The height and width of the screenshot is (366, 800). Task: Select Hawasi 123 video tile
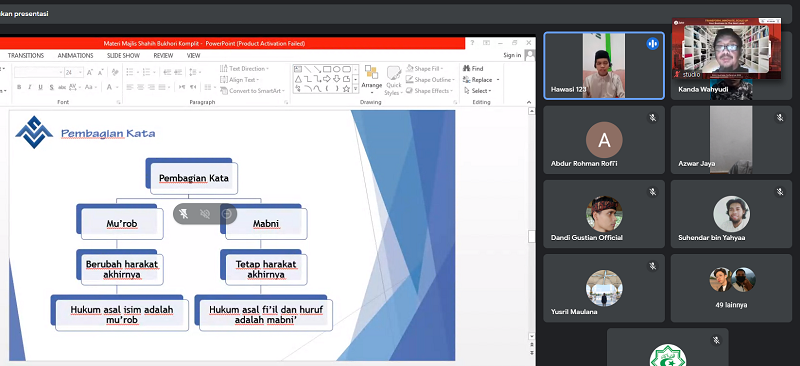pos(604,65)
